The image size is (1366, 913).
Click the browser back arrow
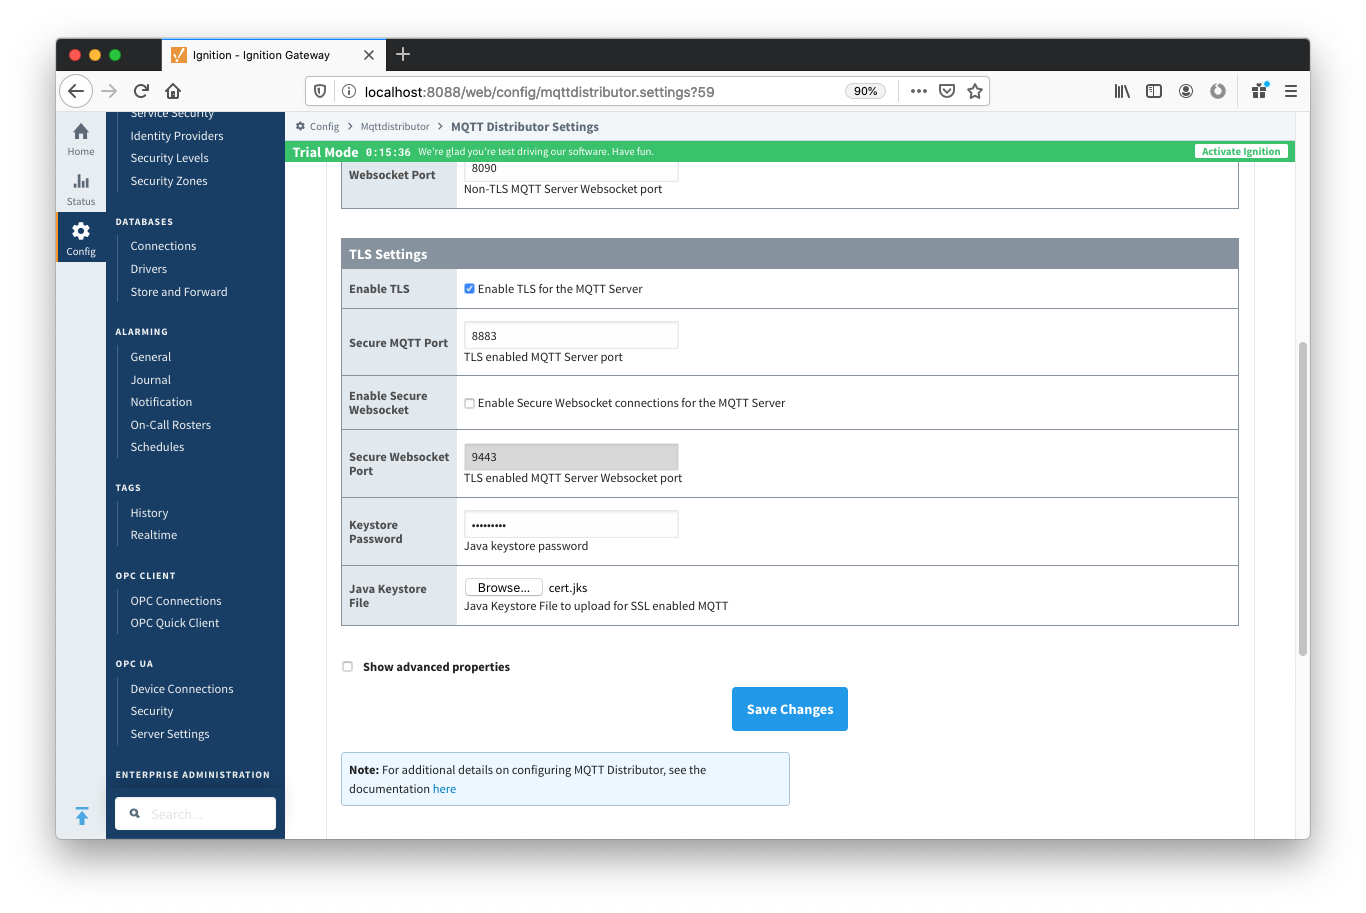tap(76, 91)
